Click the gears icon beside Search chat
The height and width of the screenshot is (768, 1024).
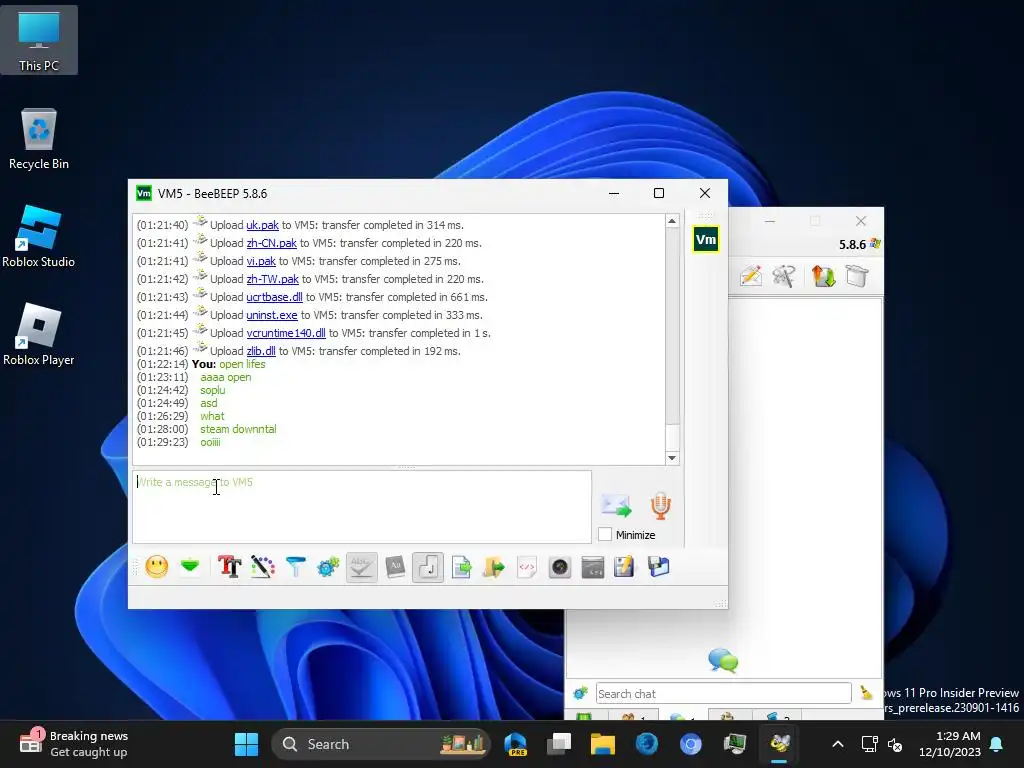click(580, 693)
